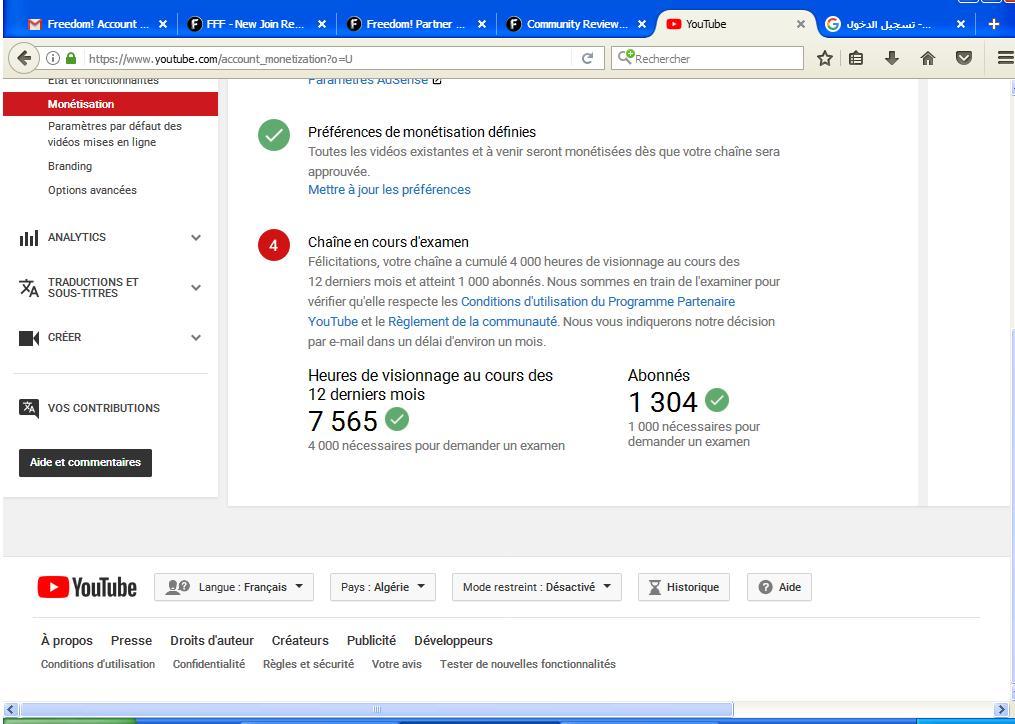Bookmark this page with the star icon
1015x724 pixels.
pos(824,58)
